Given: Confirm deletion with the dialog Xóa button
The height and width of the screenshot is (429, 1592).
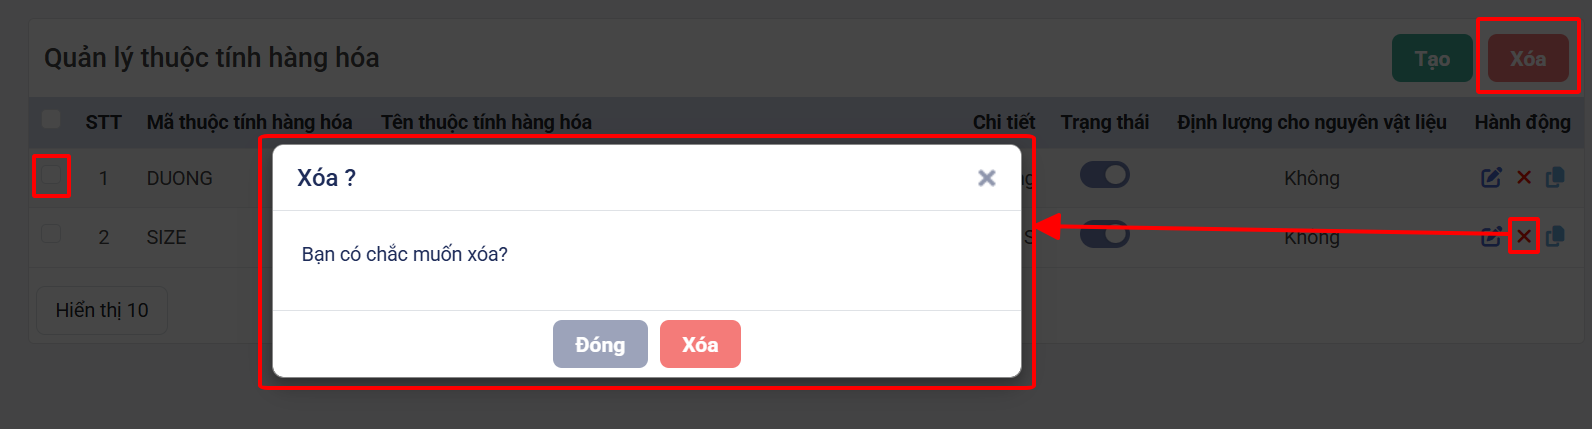Looking at the screenshot, I should point(700,344).
